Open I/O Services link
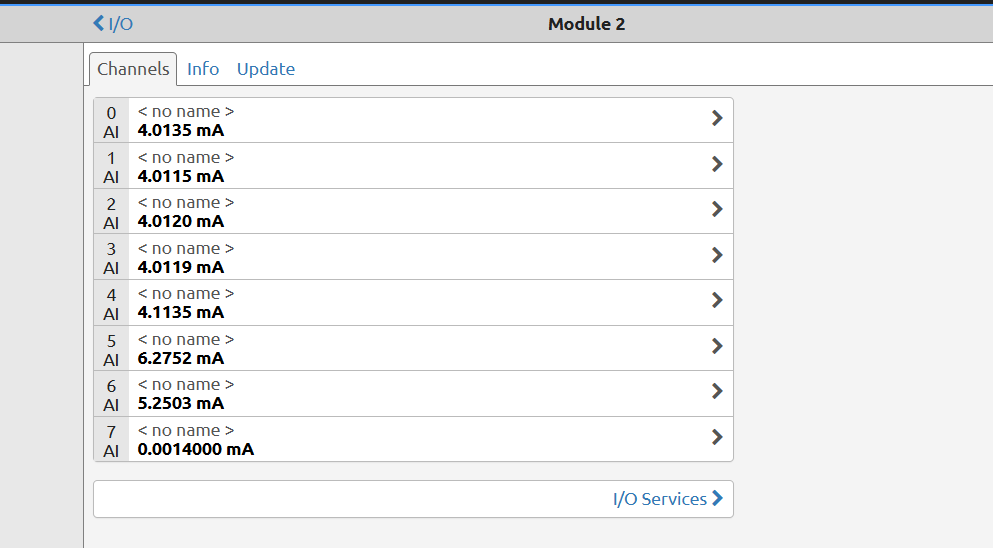 coord(659,499)
